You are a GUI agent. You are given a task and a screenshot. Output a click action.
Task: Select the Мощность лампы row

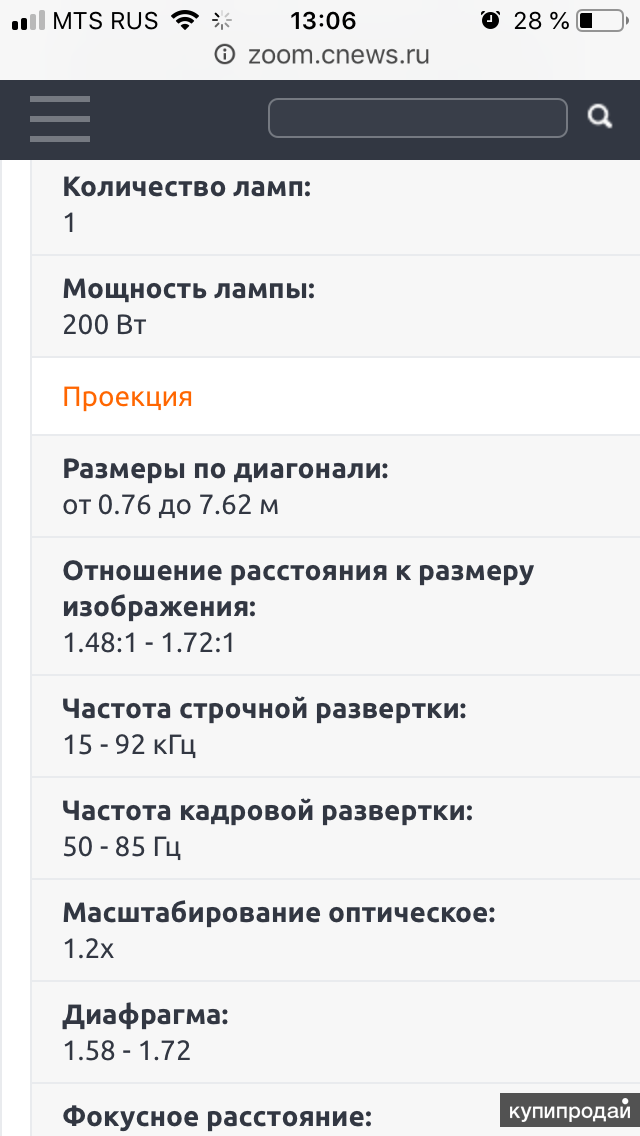(x=336, y=306)
